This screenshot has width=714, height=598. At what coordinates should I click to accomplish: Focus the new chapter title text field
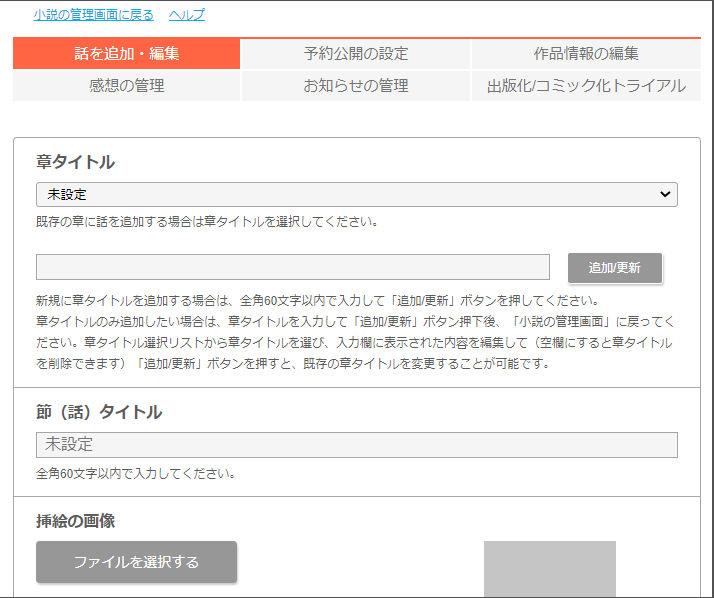293,267
